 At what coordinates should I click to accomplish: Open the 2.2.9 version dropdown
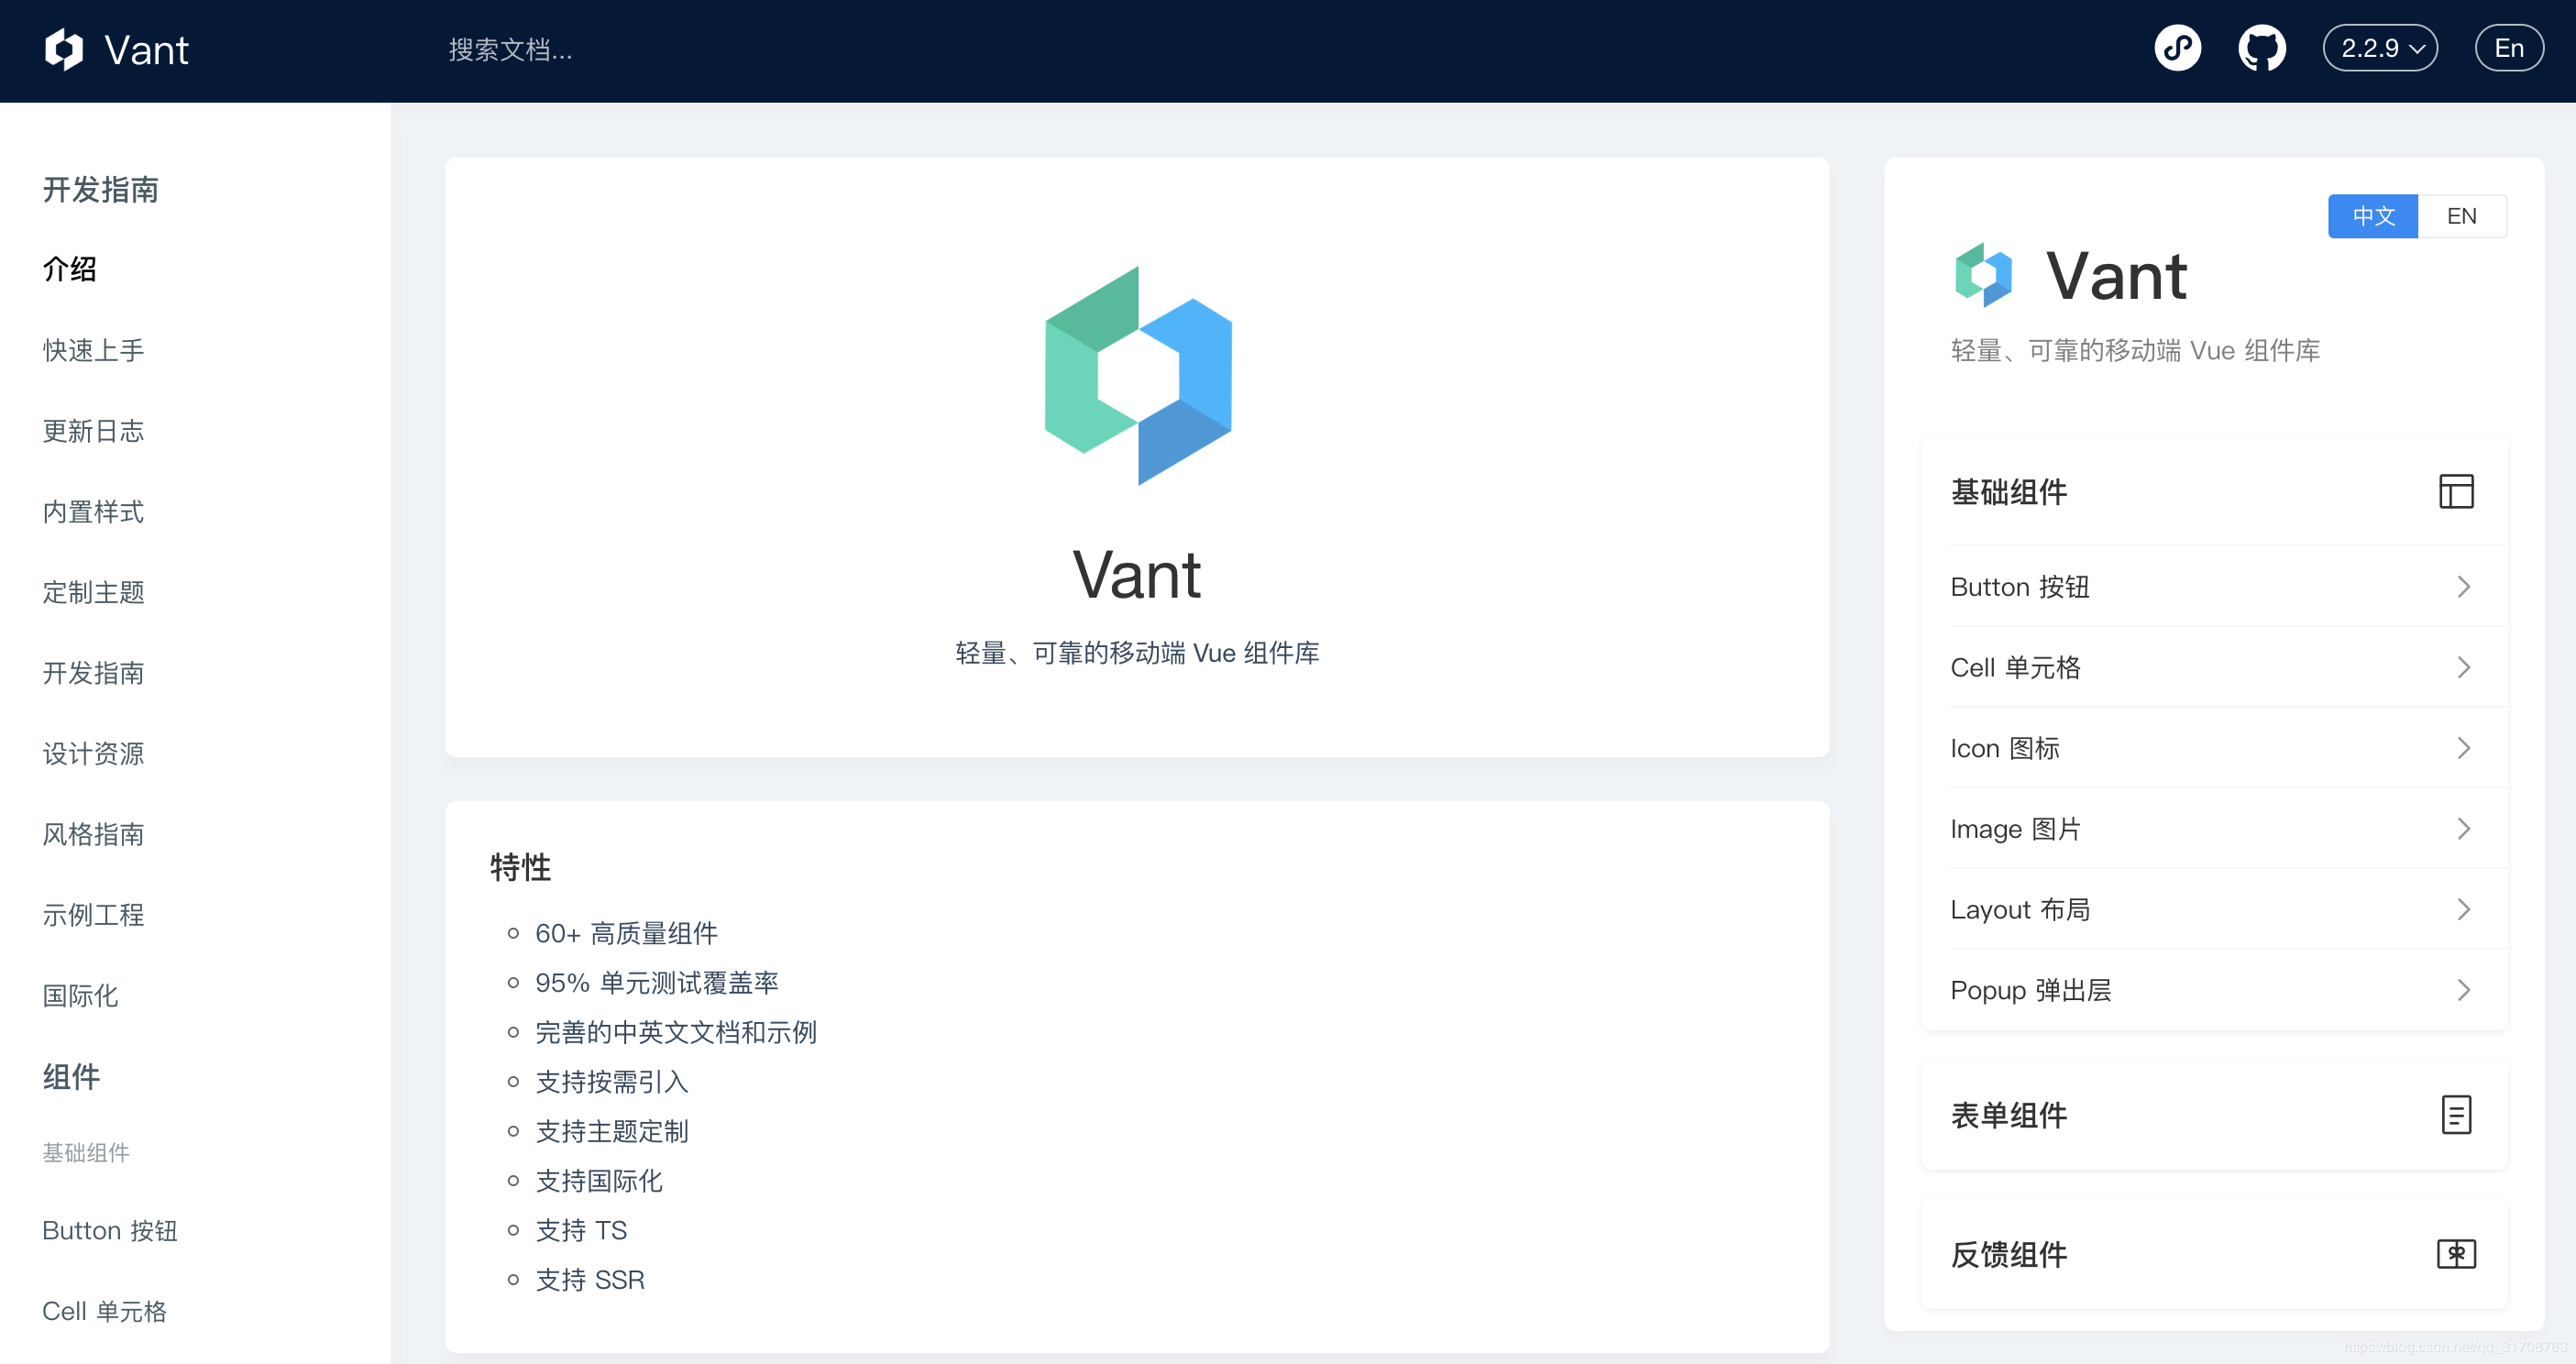[x=2380, y=48]
